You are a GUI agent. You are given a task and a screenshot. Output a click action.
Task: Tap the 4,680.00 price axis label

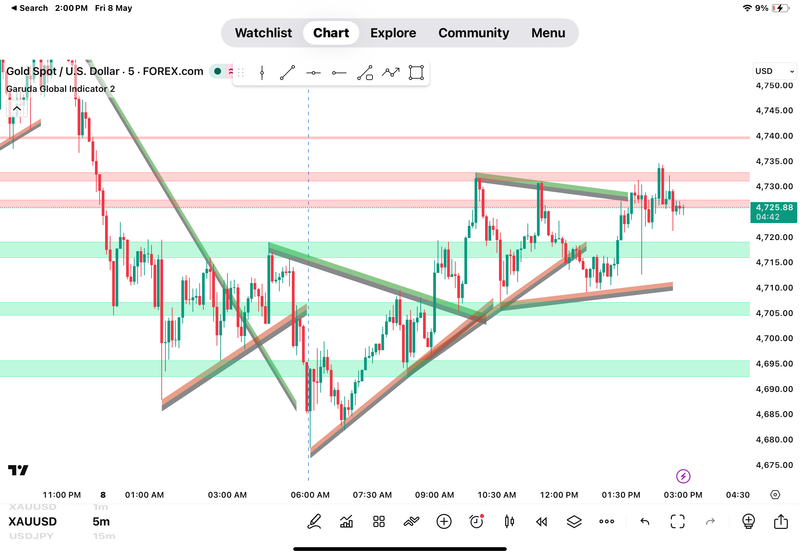[x=774, y=440]
